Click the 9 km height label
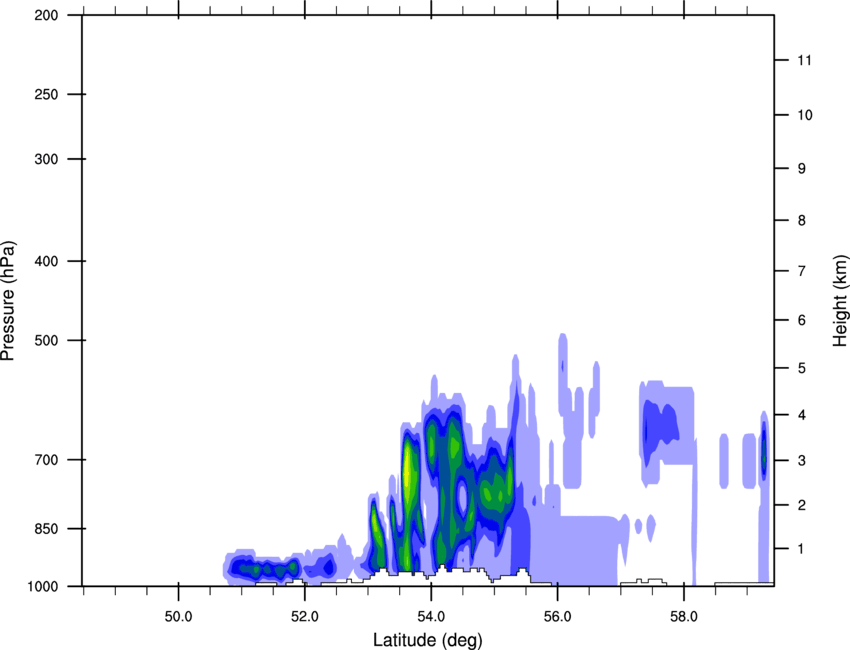Image resolution: width=850 pixels, height=650 pixels. click(x=802, y=169)
